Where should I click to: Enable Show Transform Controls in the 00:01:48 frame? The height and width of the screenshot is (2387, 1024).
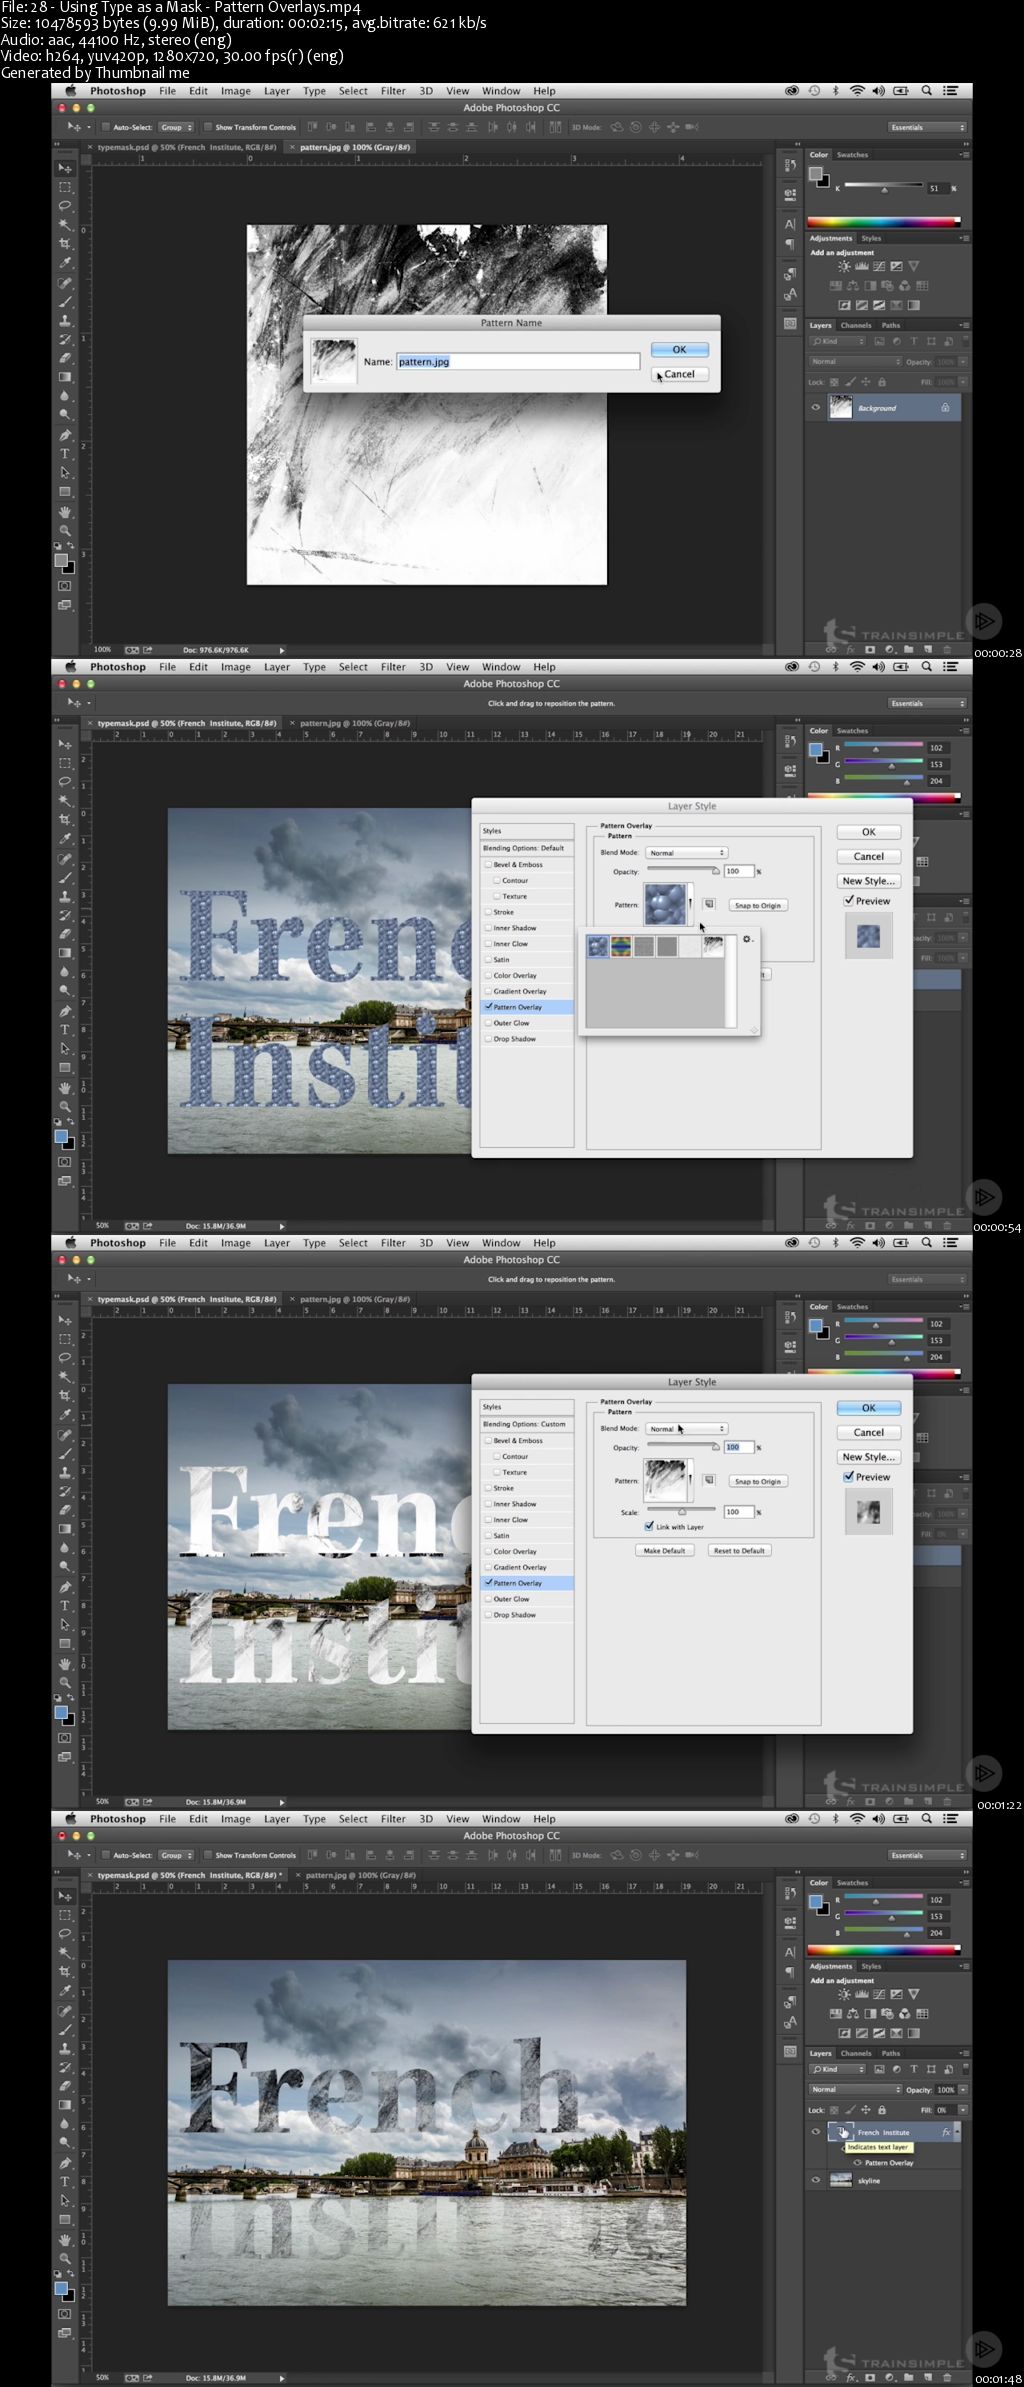(208, 1855)
